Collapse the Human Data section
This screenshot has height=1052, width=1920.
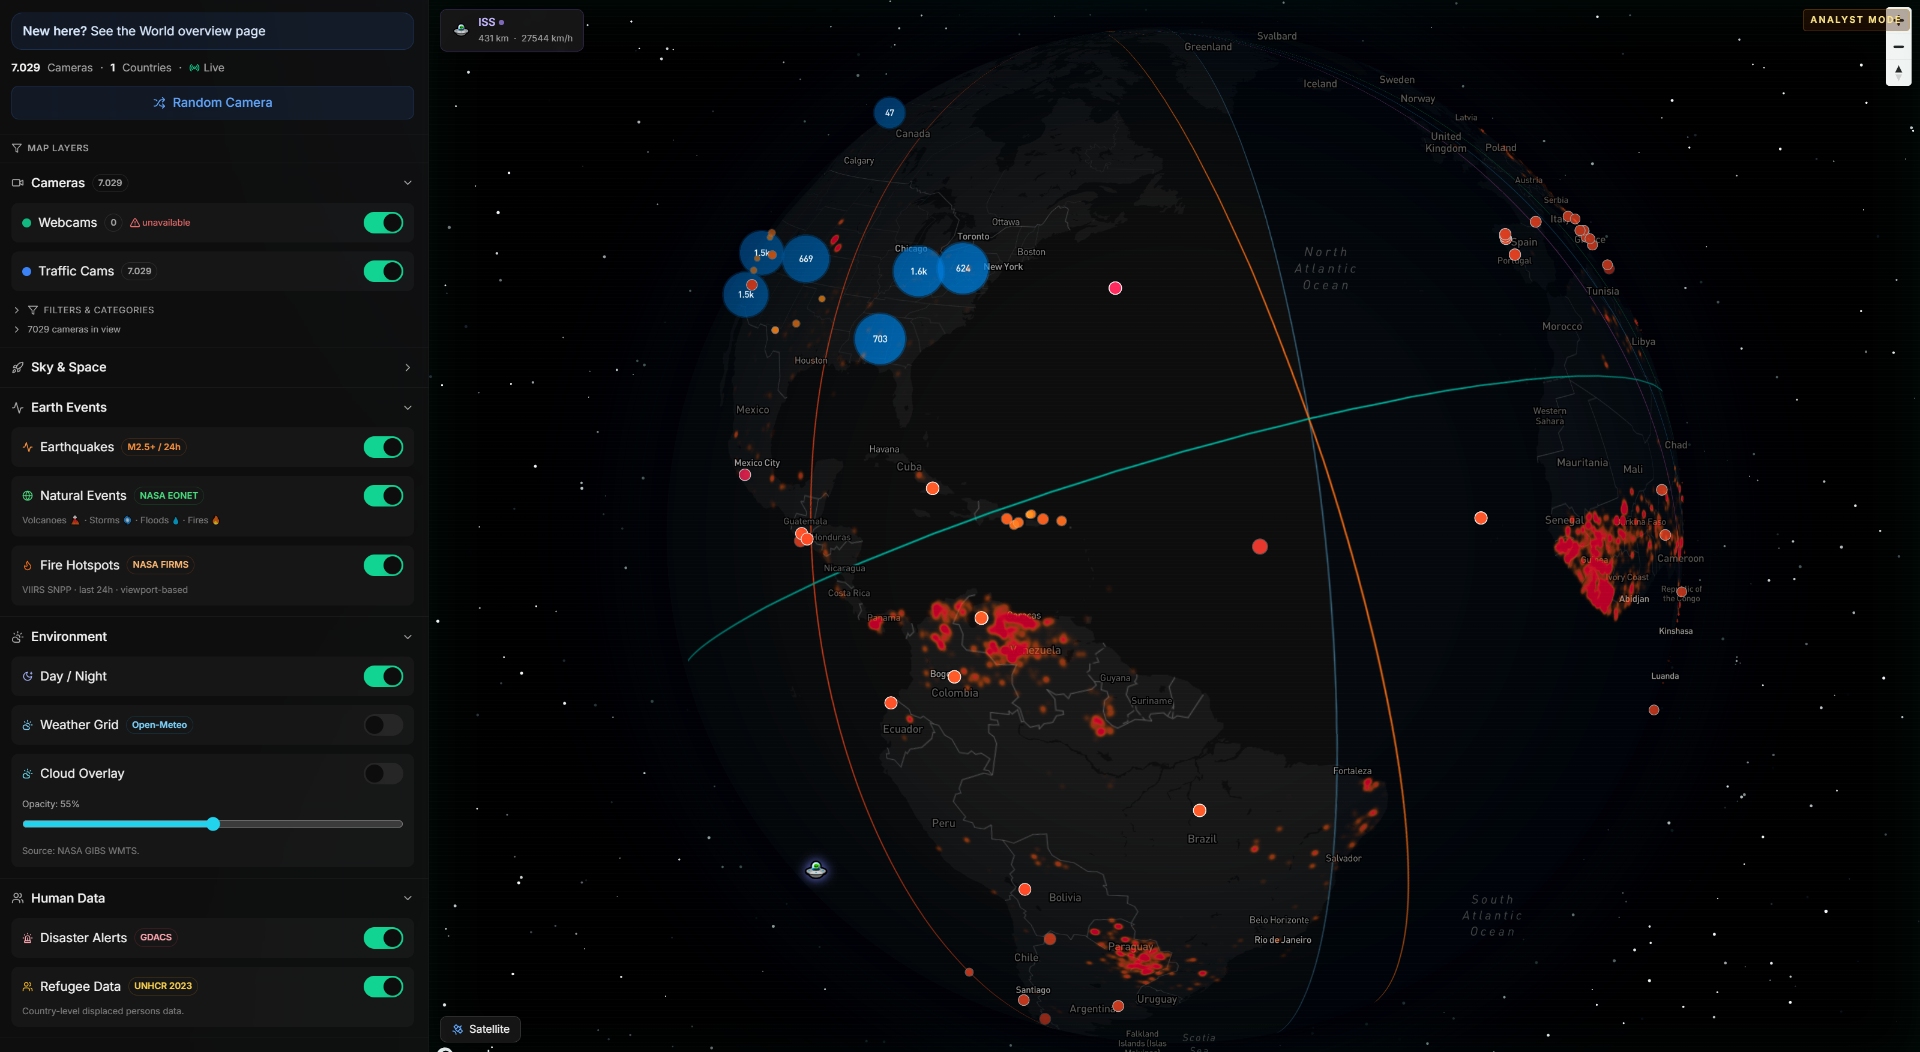pos(407,898)
